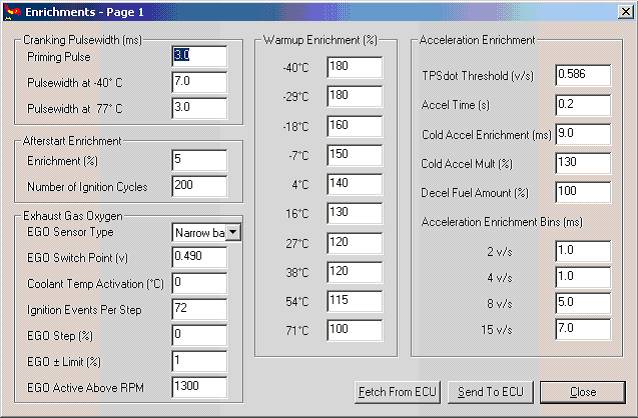Focus the TPSdot Threshold field
Viewport: 638px width, 418px height.
pos(582,75)
